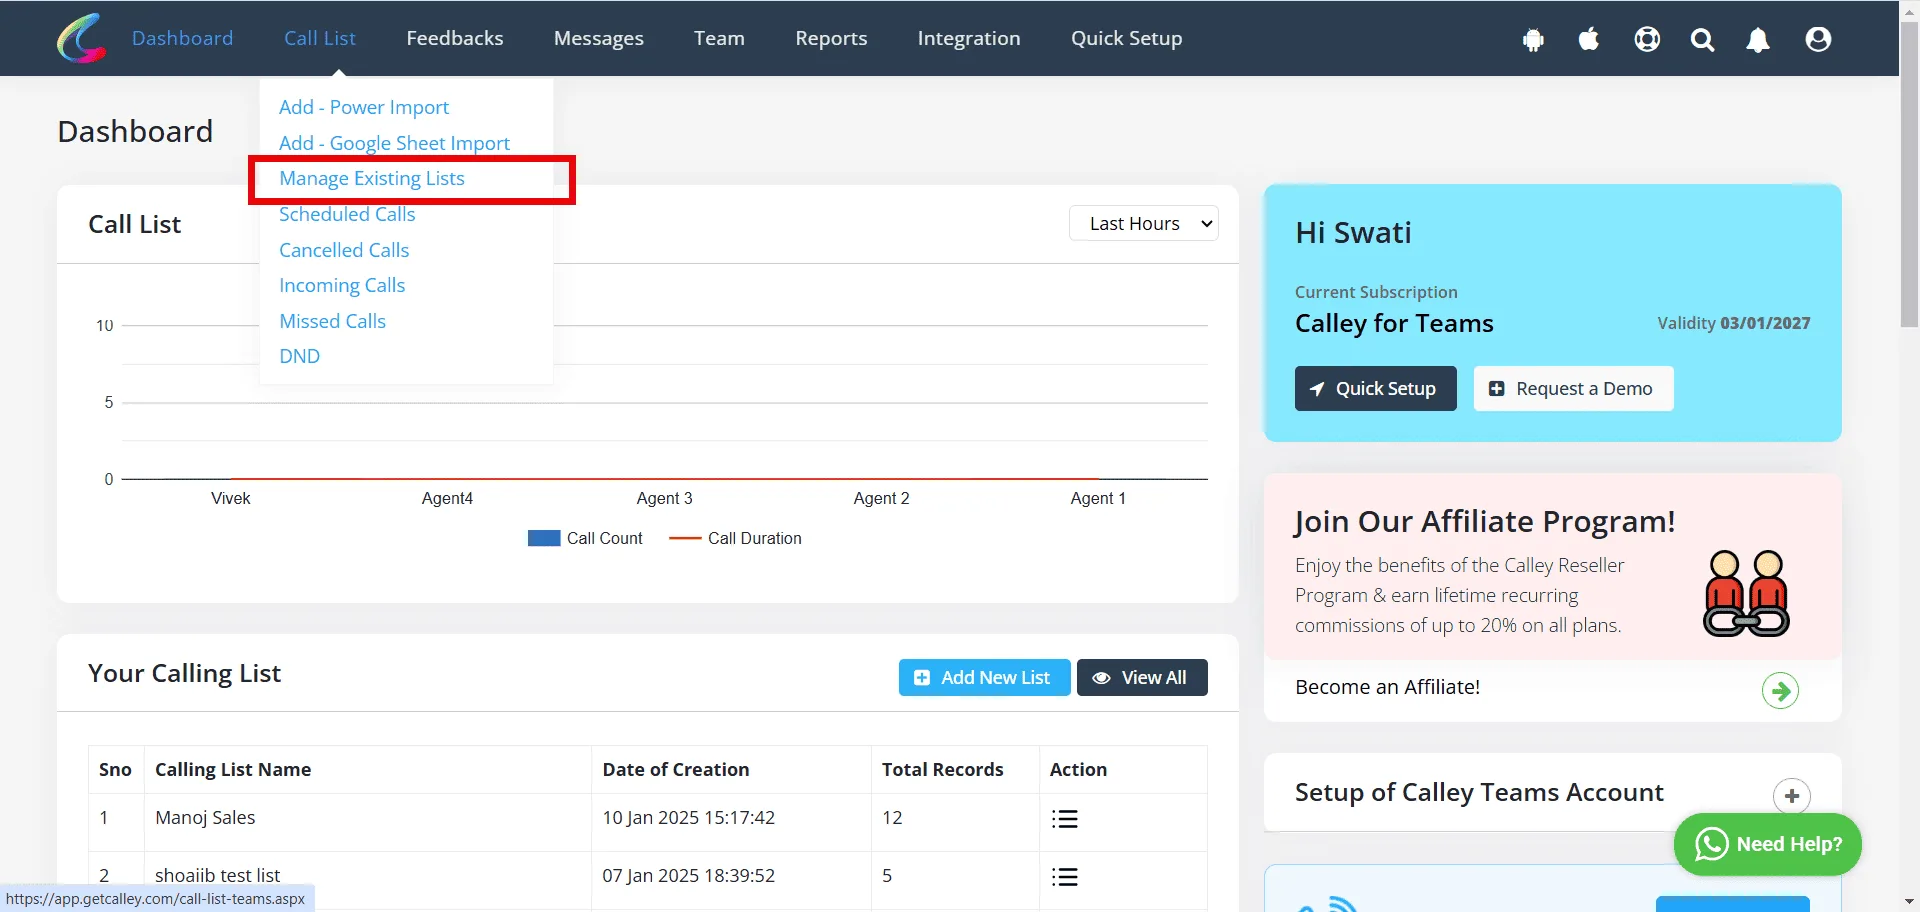
Task: Click the Agent 3 label on chart
Action: [664, 498]
